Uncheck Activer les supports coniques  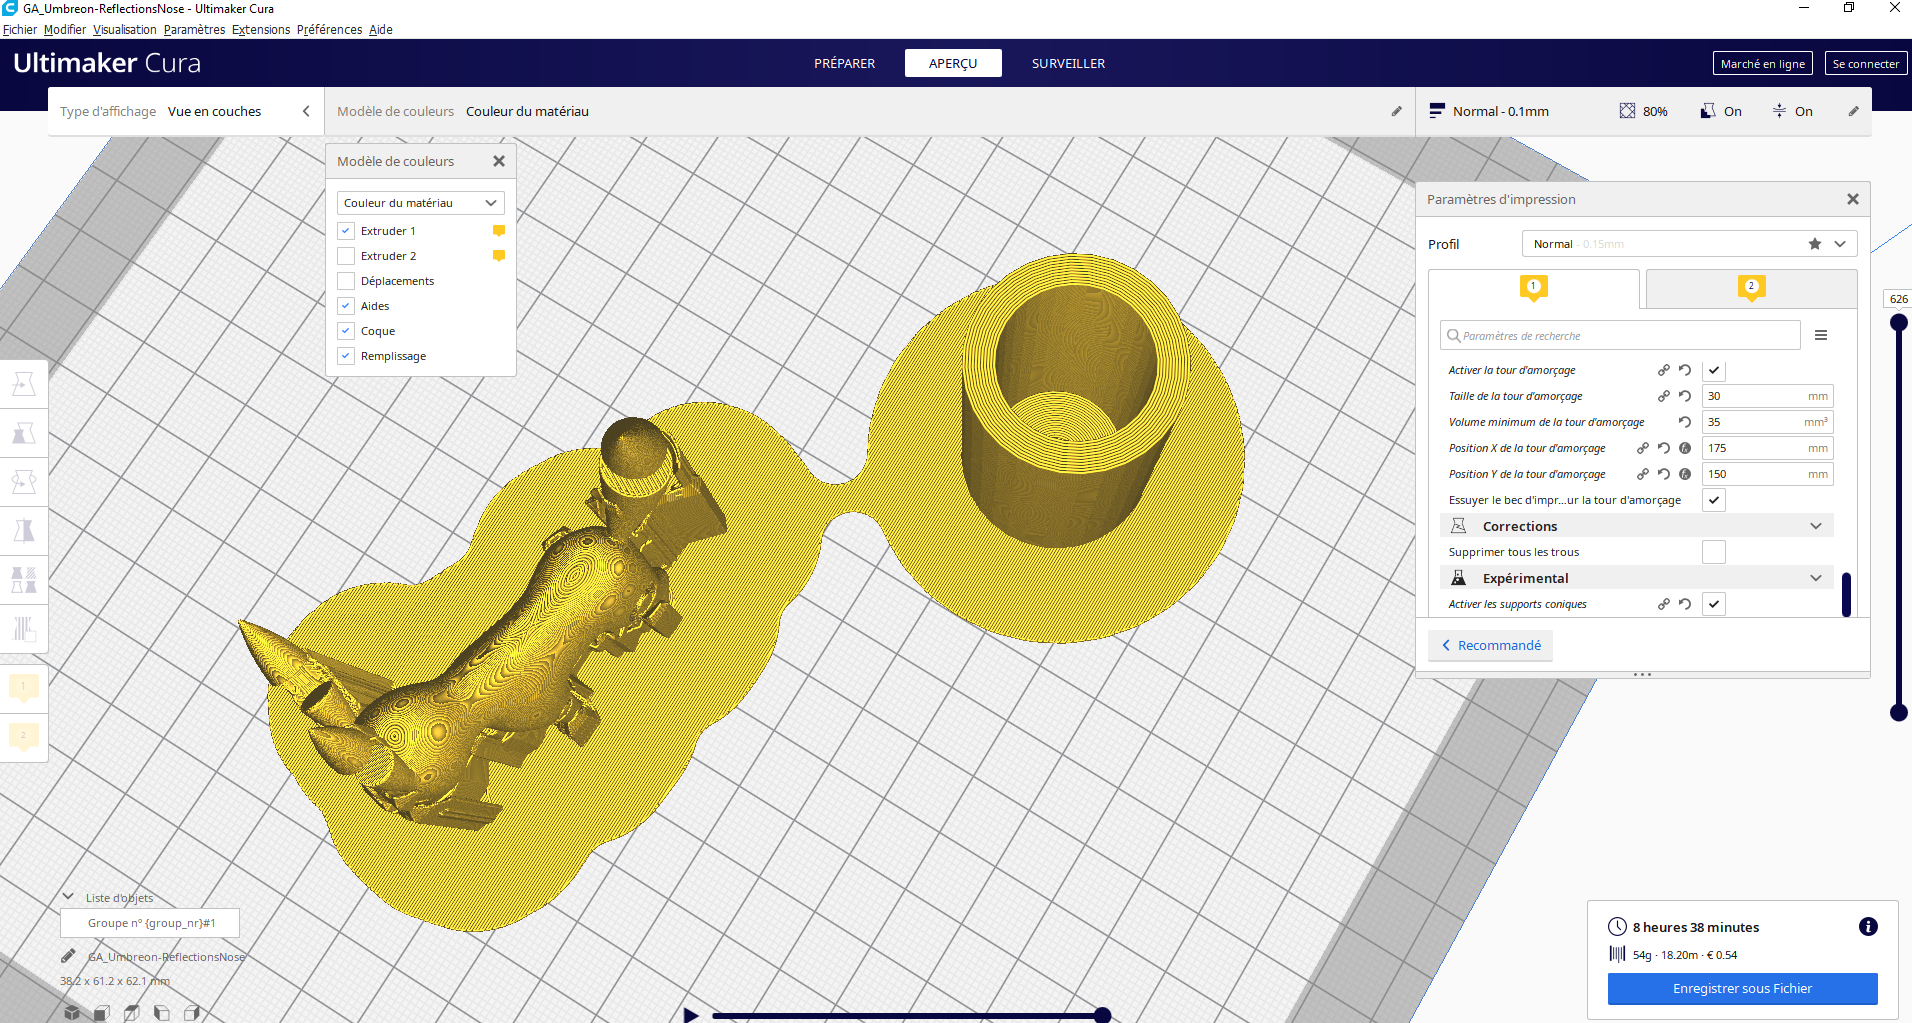point(1714,604)
